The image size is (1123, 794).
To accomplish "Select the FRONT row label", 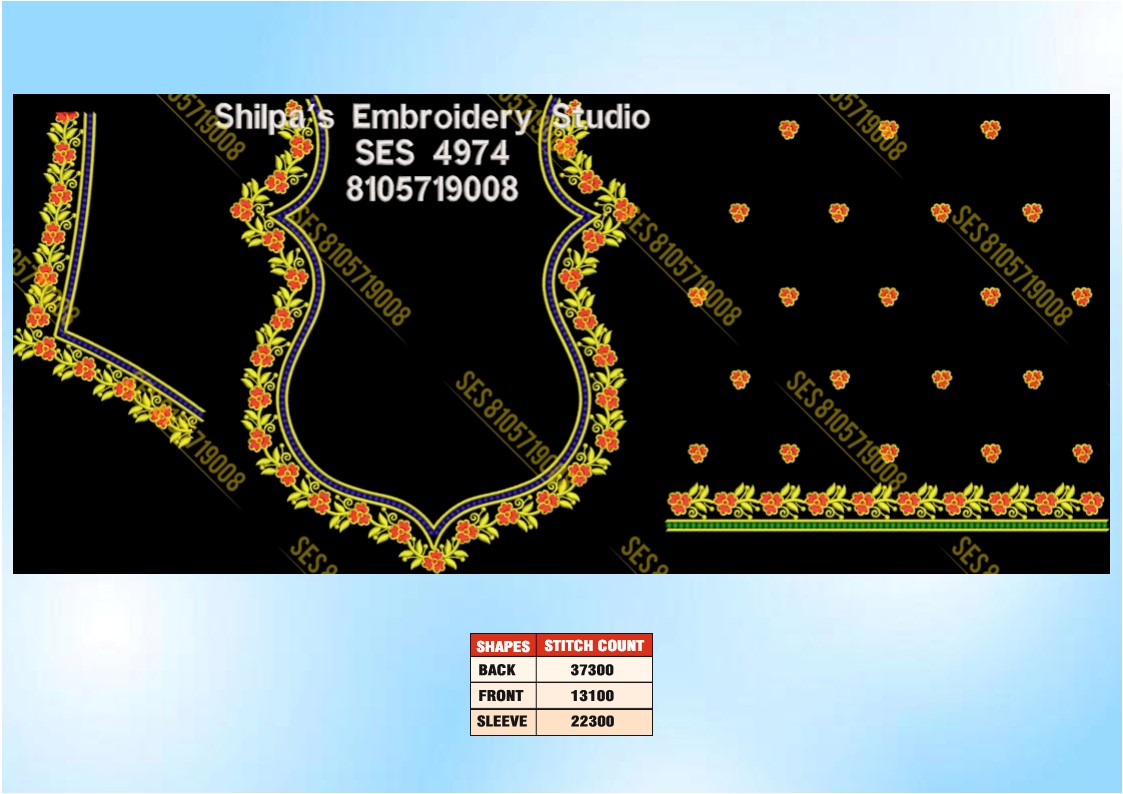I will pyautogui.click(x=501, y=696).
